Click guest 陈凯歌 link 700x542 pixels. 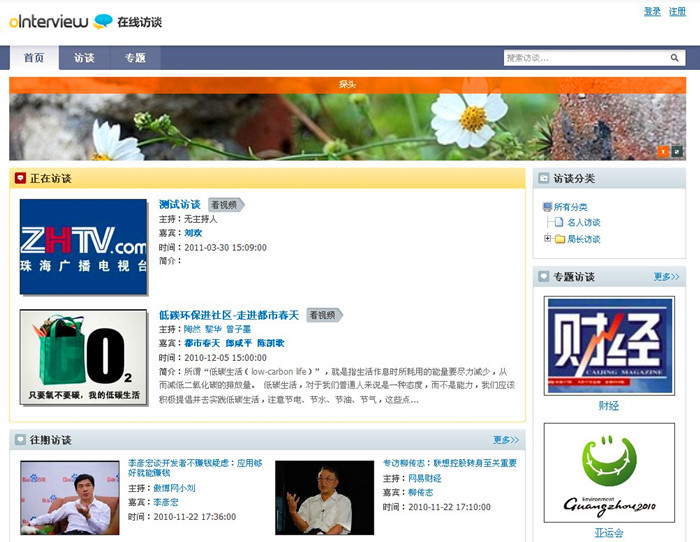(x=271, y=343)
